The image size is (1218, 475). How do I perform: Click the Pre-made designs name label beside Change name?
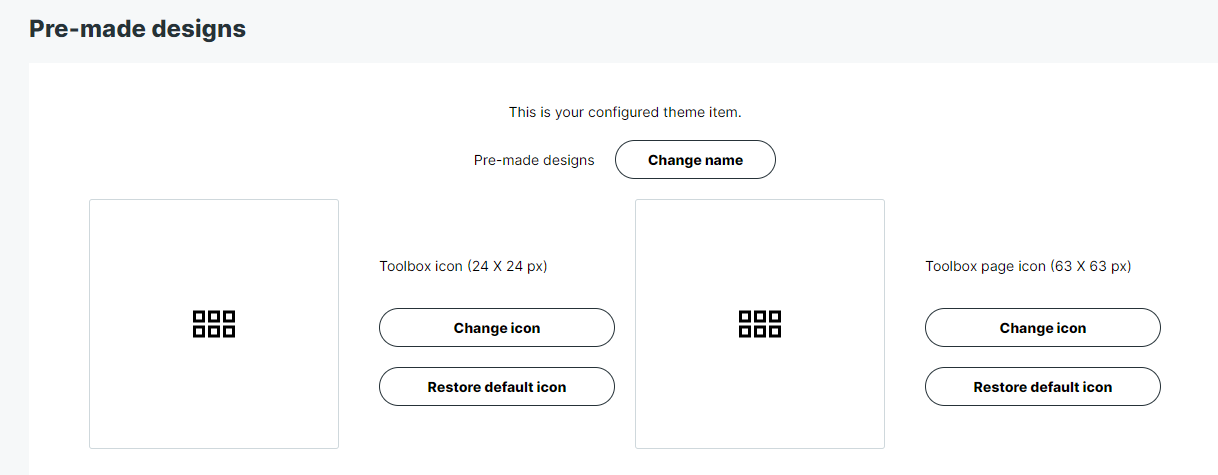click(534, 160)
